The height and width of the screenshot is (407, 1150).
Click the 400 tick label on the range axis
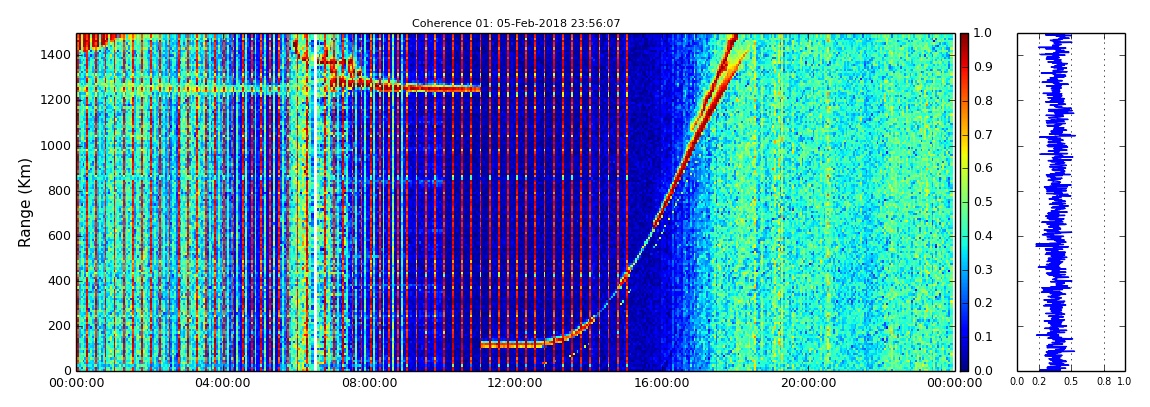[x=59, y=282]
